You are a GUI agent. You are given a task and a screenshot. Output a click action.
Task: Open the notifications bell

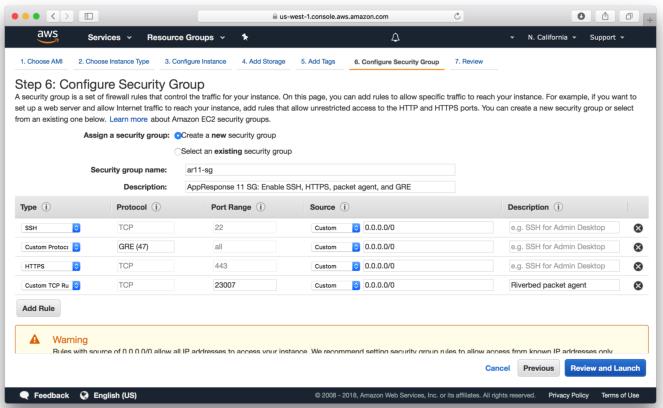coord(395,37)
